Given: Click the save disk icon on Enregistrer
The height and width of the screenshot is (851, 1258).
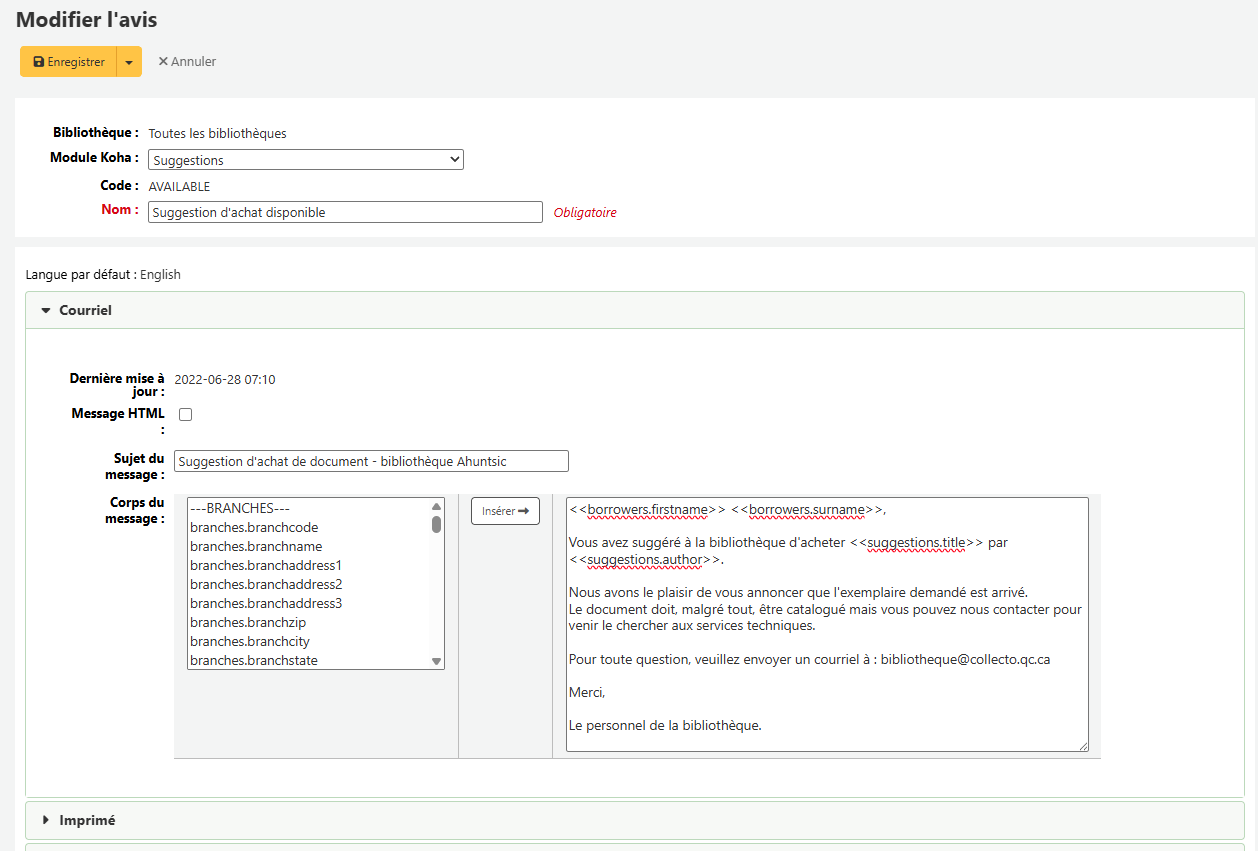Looking at the screenshot, I should [39, 62].
